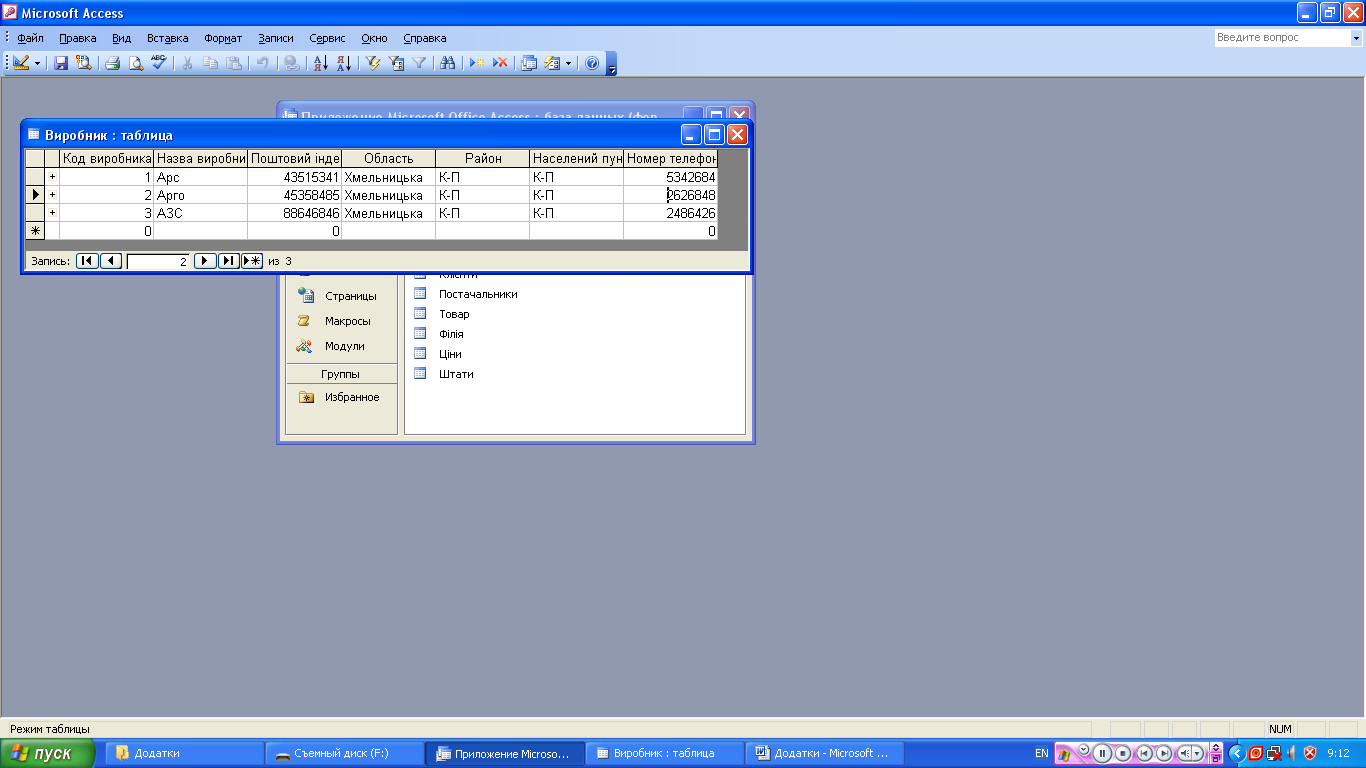Select Страницы in the database window
Image resolution: width=1366 pixels, height=768 pixels.
(340, 296)
